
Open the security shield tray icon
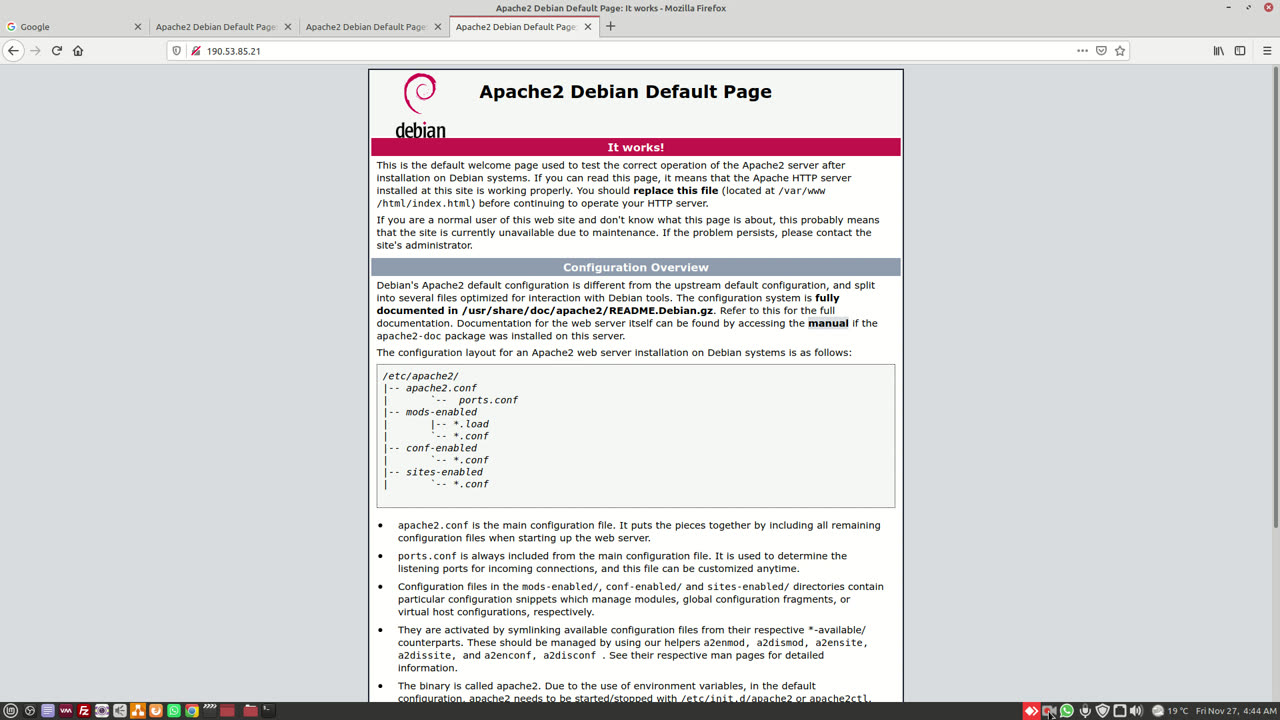tap(1103, 711)
